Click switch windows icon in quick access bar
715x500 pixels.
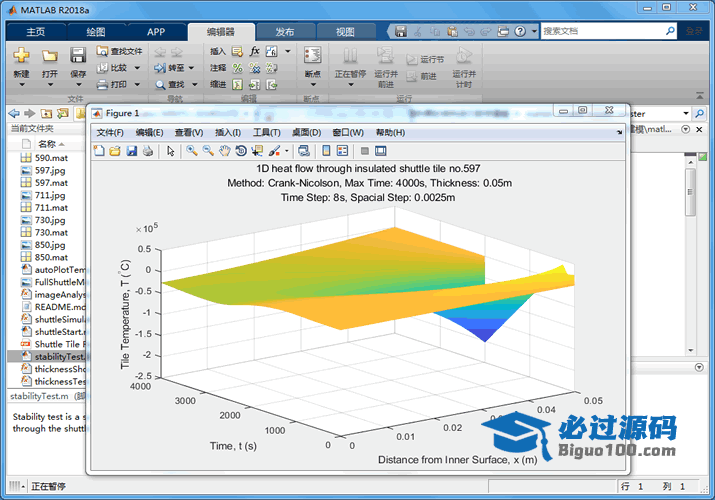[503, 31]
